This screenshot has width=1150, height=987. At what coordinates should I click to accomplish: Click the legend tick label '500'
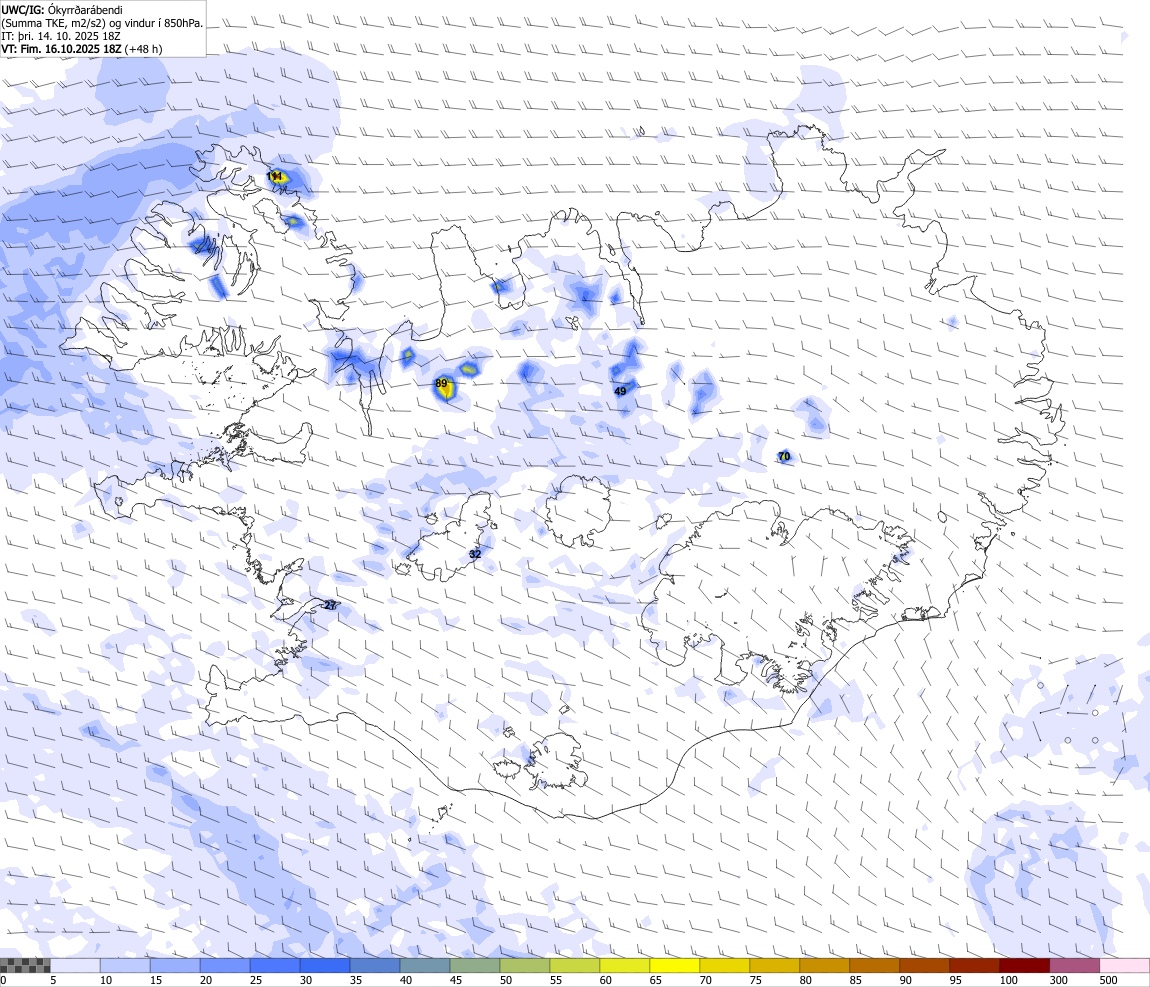[x=1108, y=980]
